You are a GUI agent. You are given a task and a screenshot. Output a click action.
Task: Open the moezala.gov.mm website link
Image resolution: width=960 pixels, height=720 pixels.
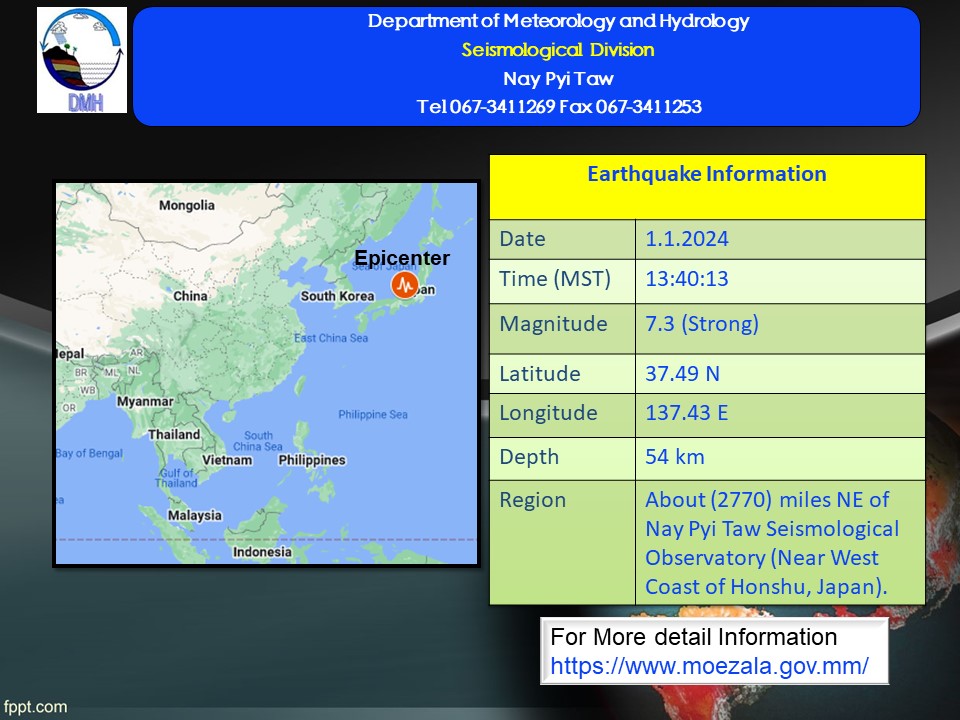point(709,665)
